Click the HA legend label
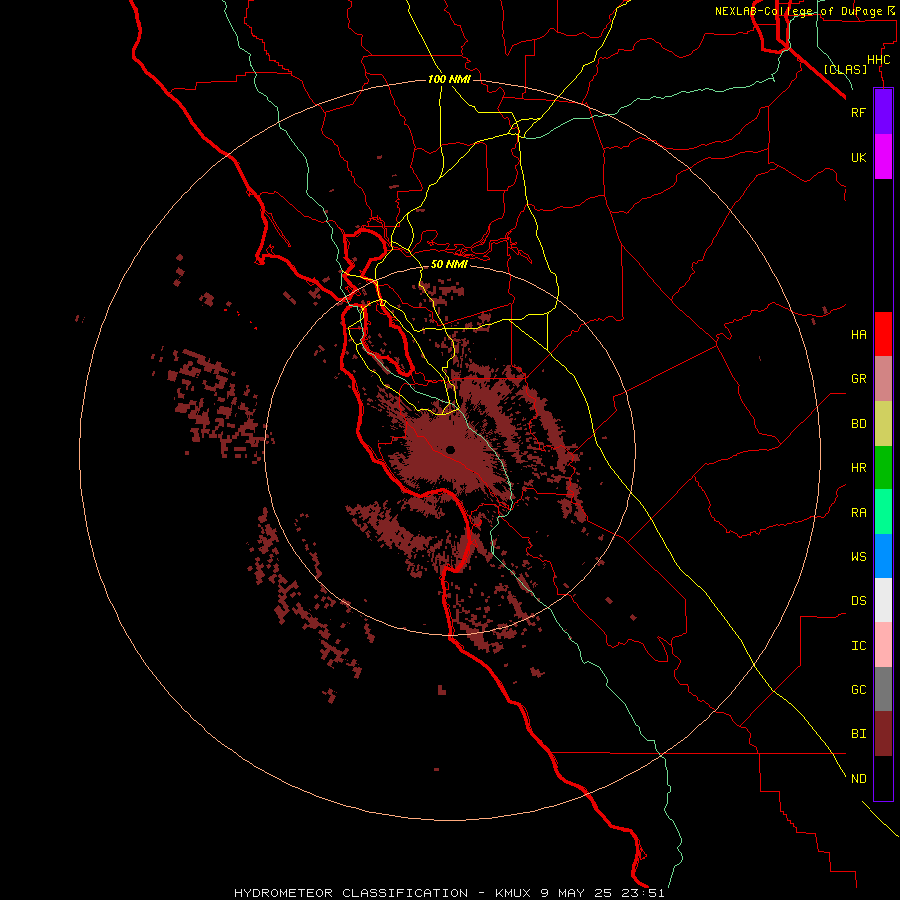Viewport: 900px width, 900px height. pos(858,335)
